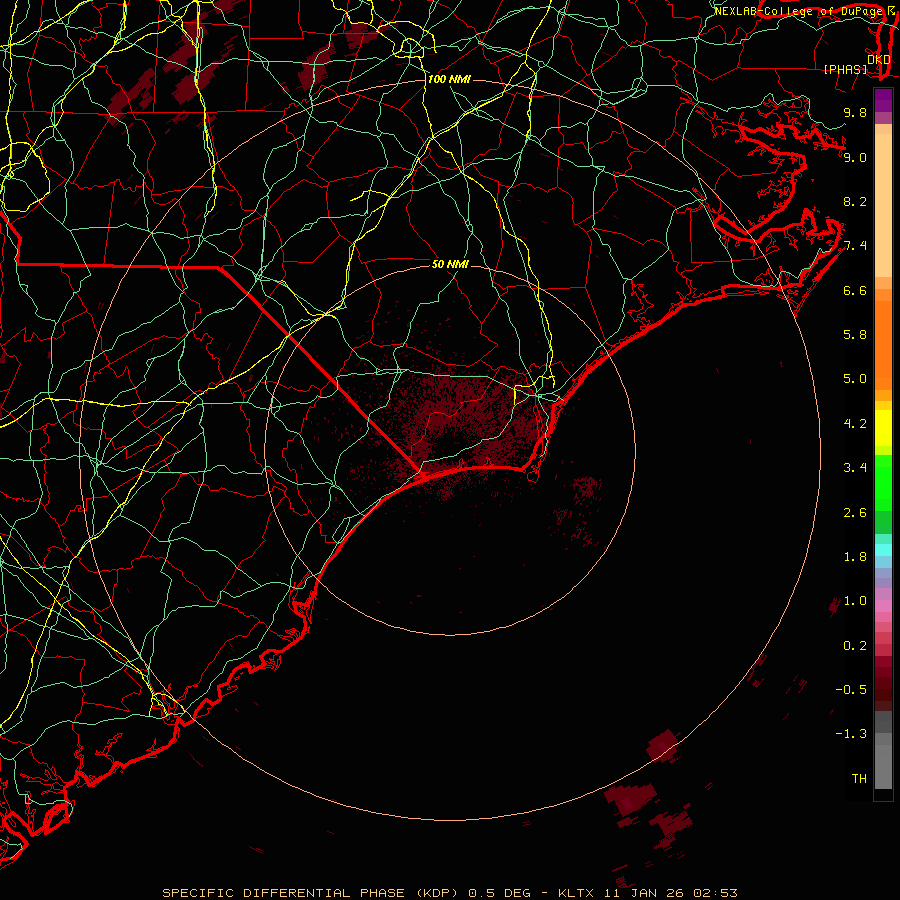
Task: Pick the yellow segment of the color bar
Action: 883,428
